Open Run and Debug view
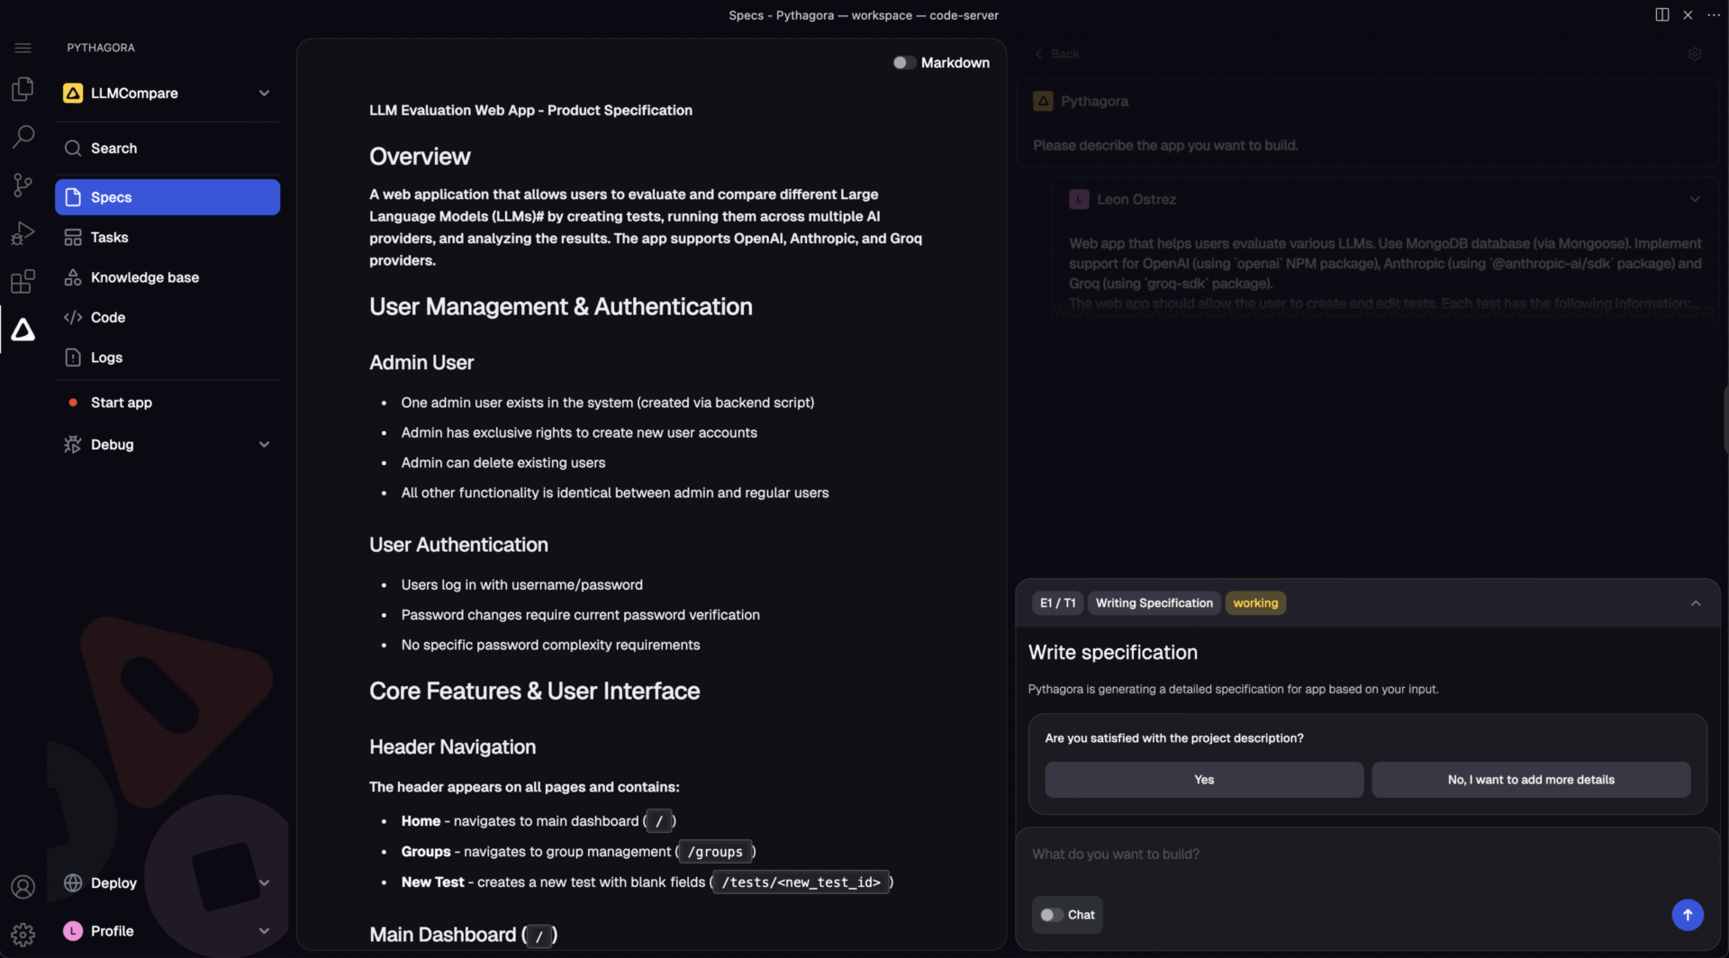This screenshot has height=958, width=1729. [23, 233]
